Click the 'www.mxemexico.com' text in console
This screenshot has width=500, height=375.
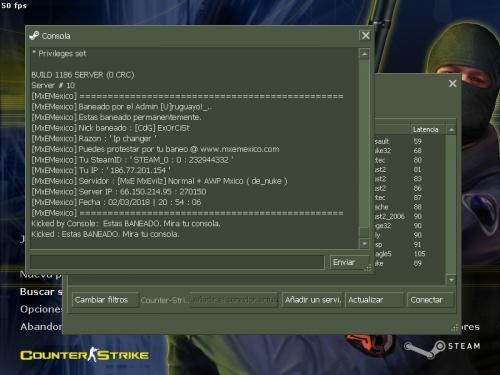tap(240, 149)
